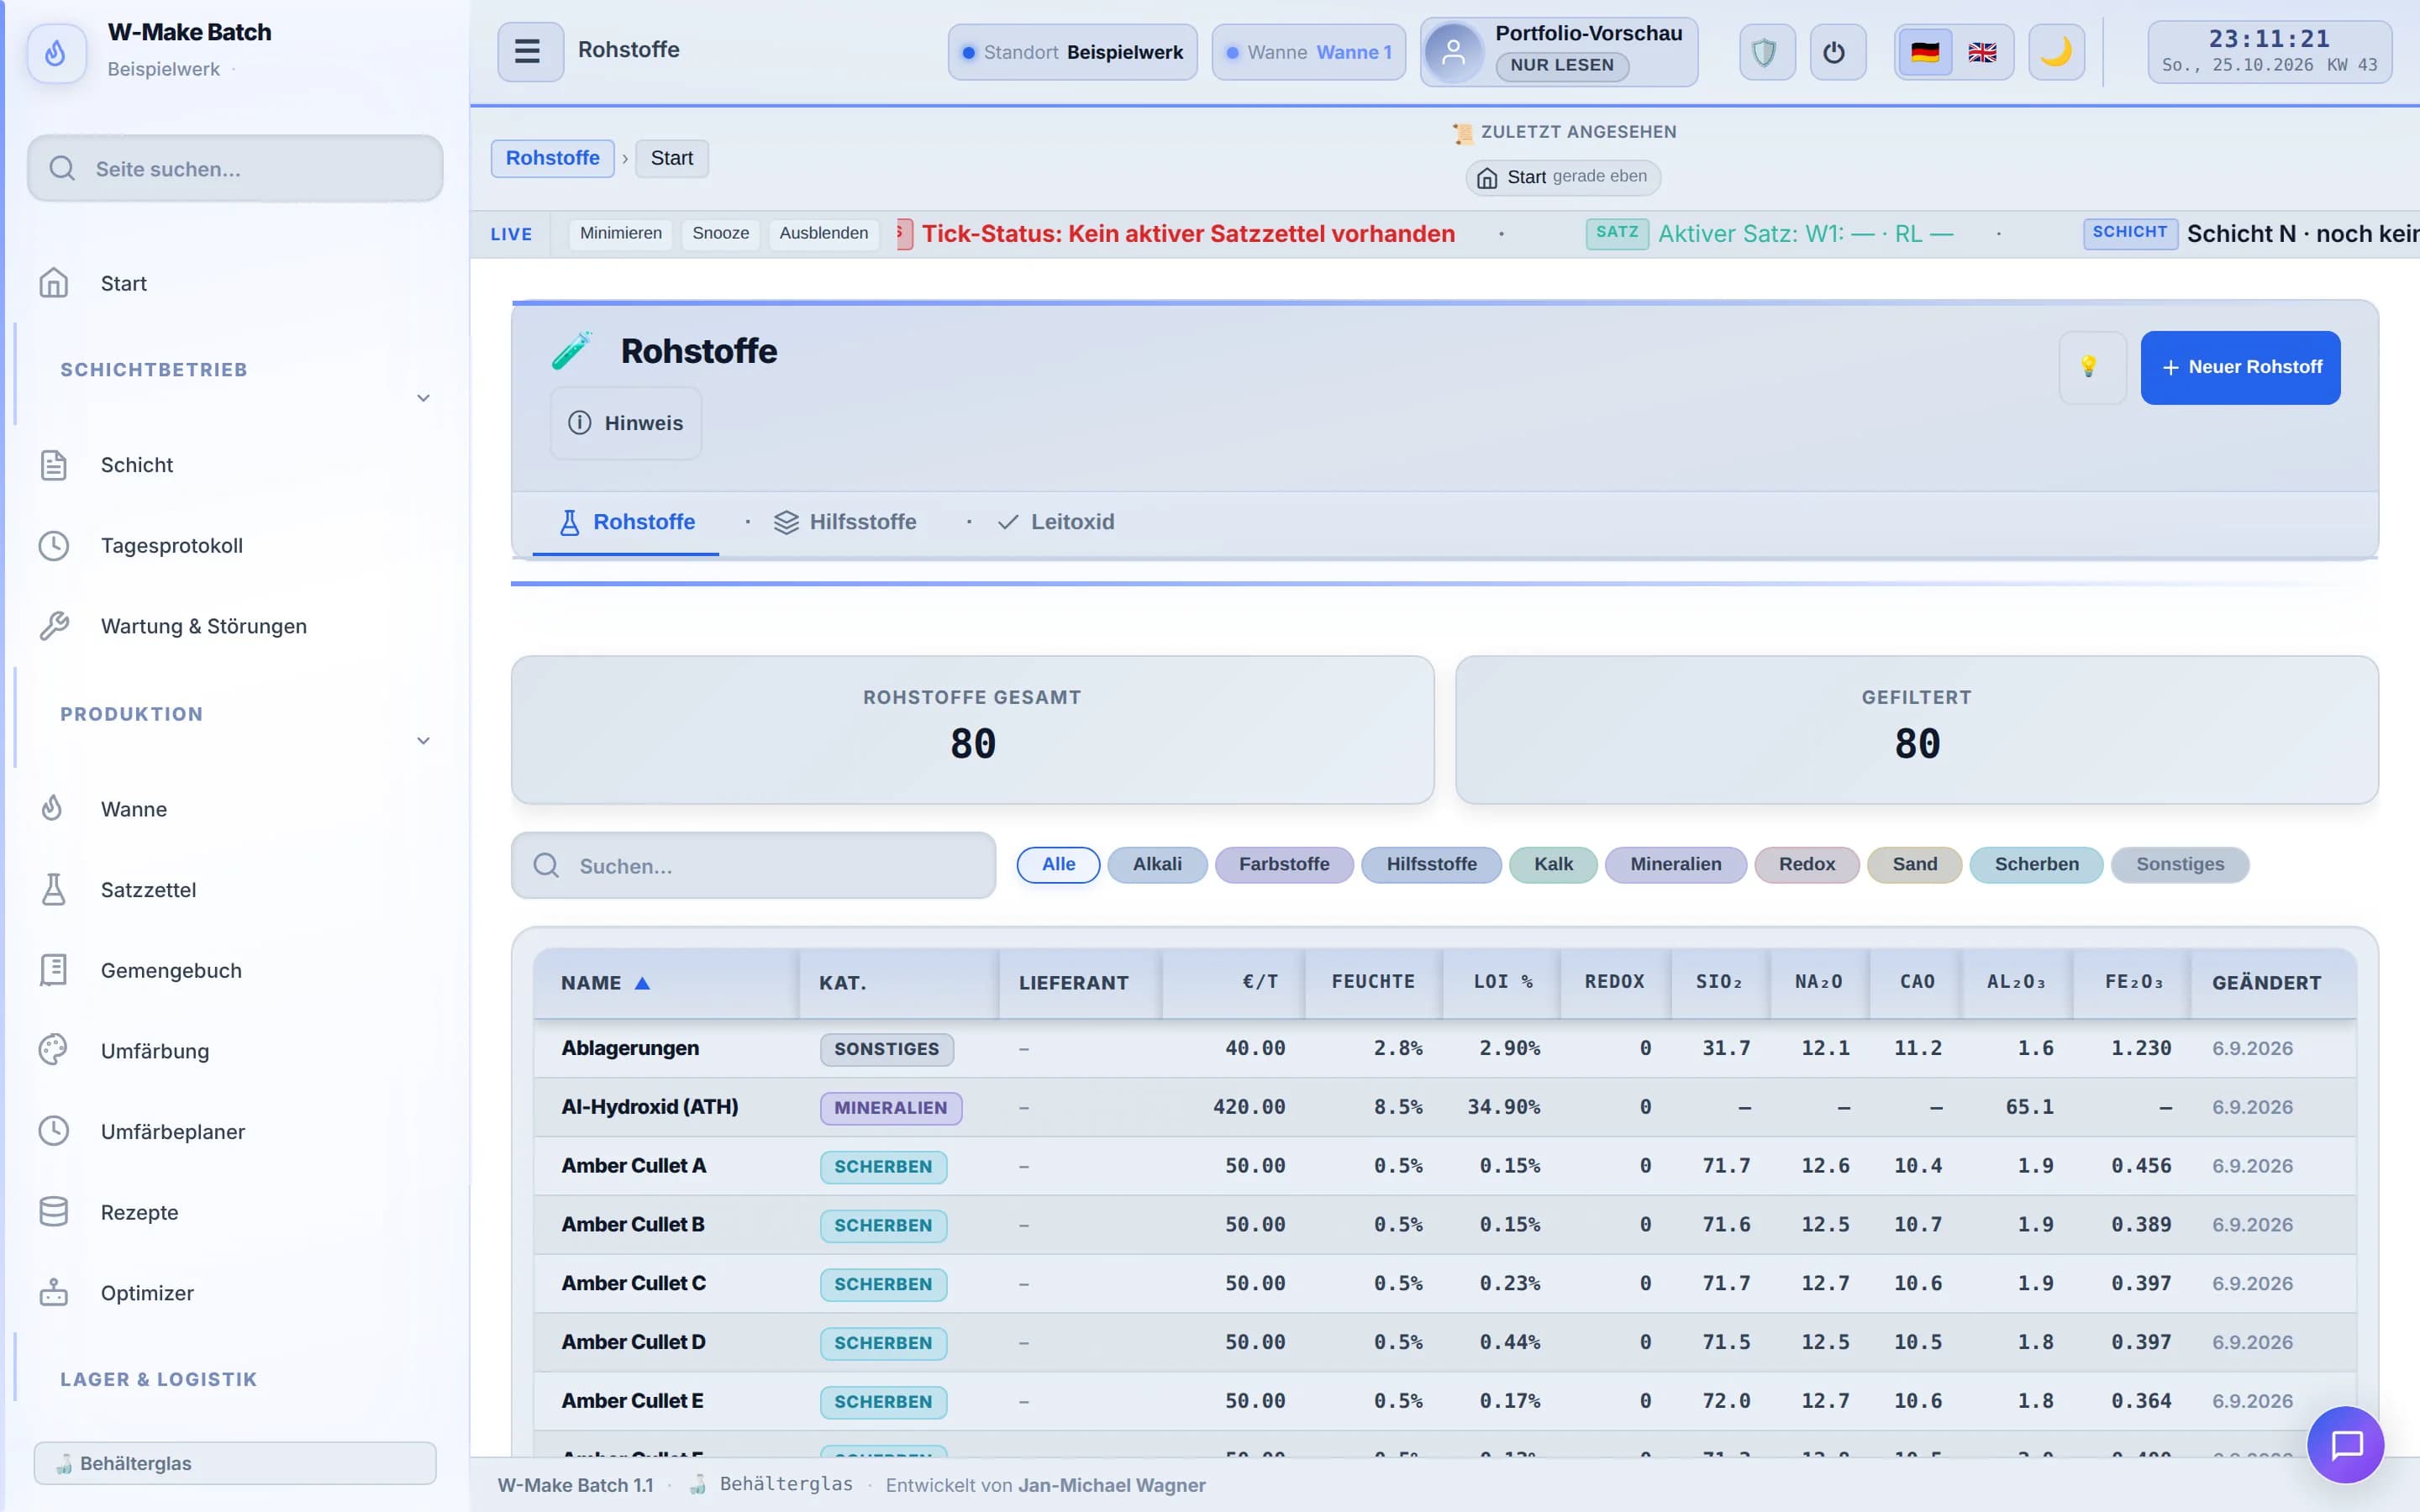Click the flame app logo

point(56,52)
